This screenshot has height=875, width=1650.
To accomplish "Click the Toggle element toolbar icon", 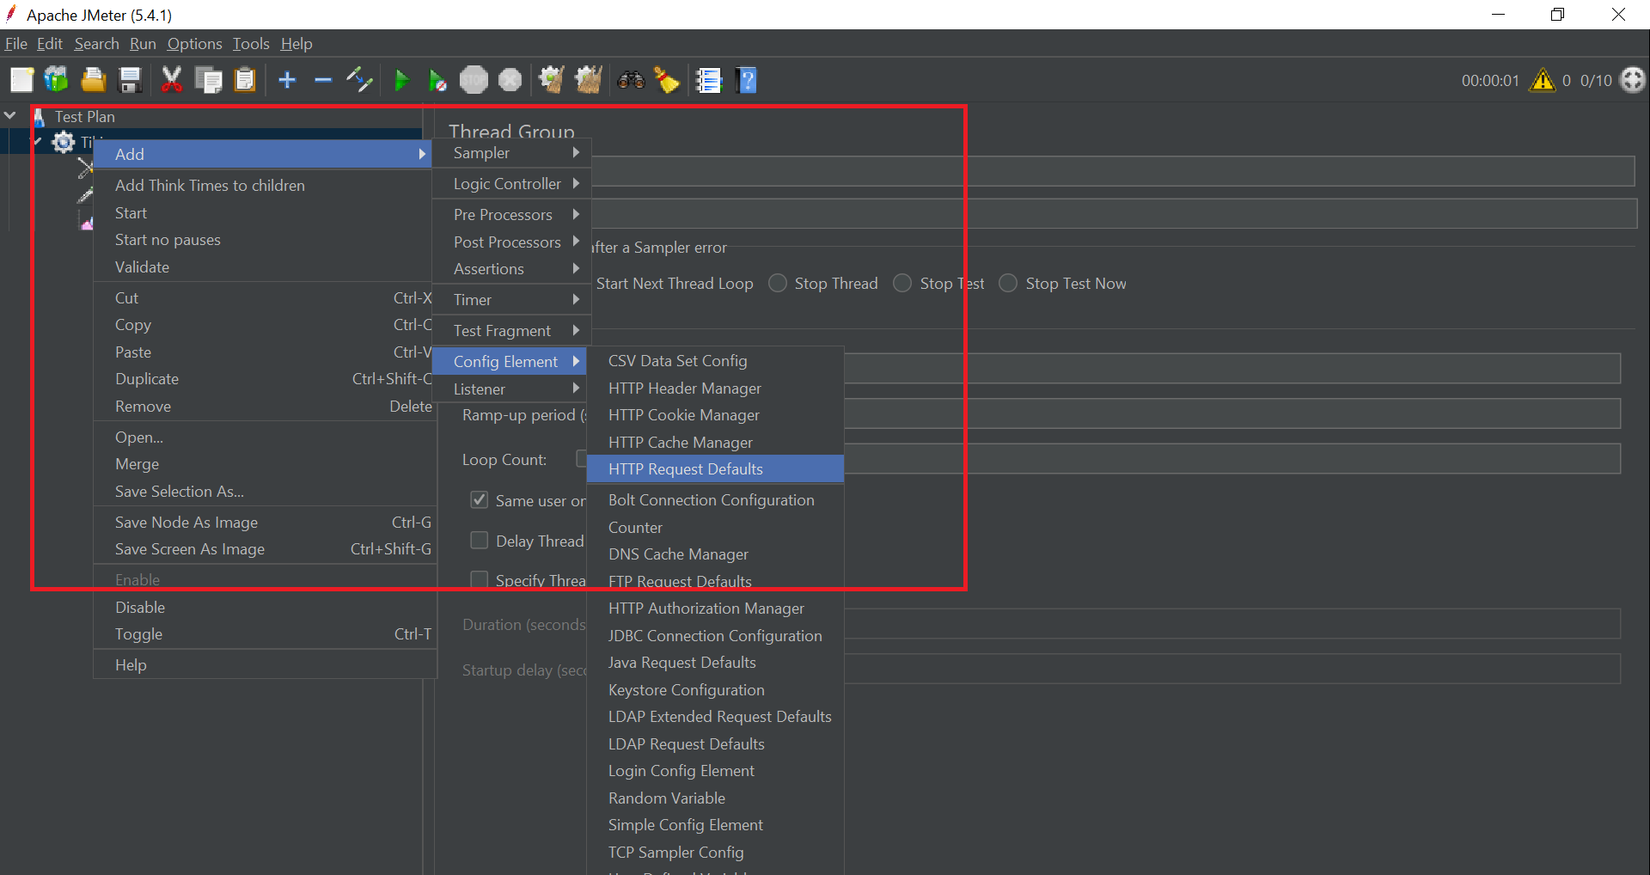I will point(359,80).
